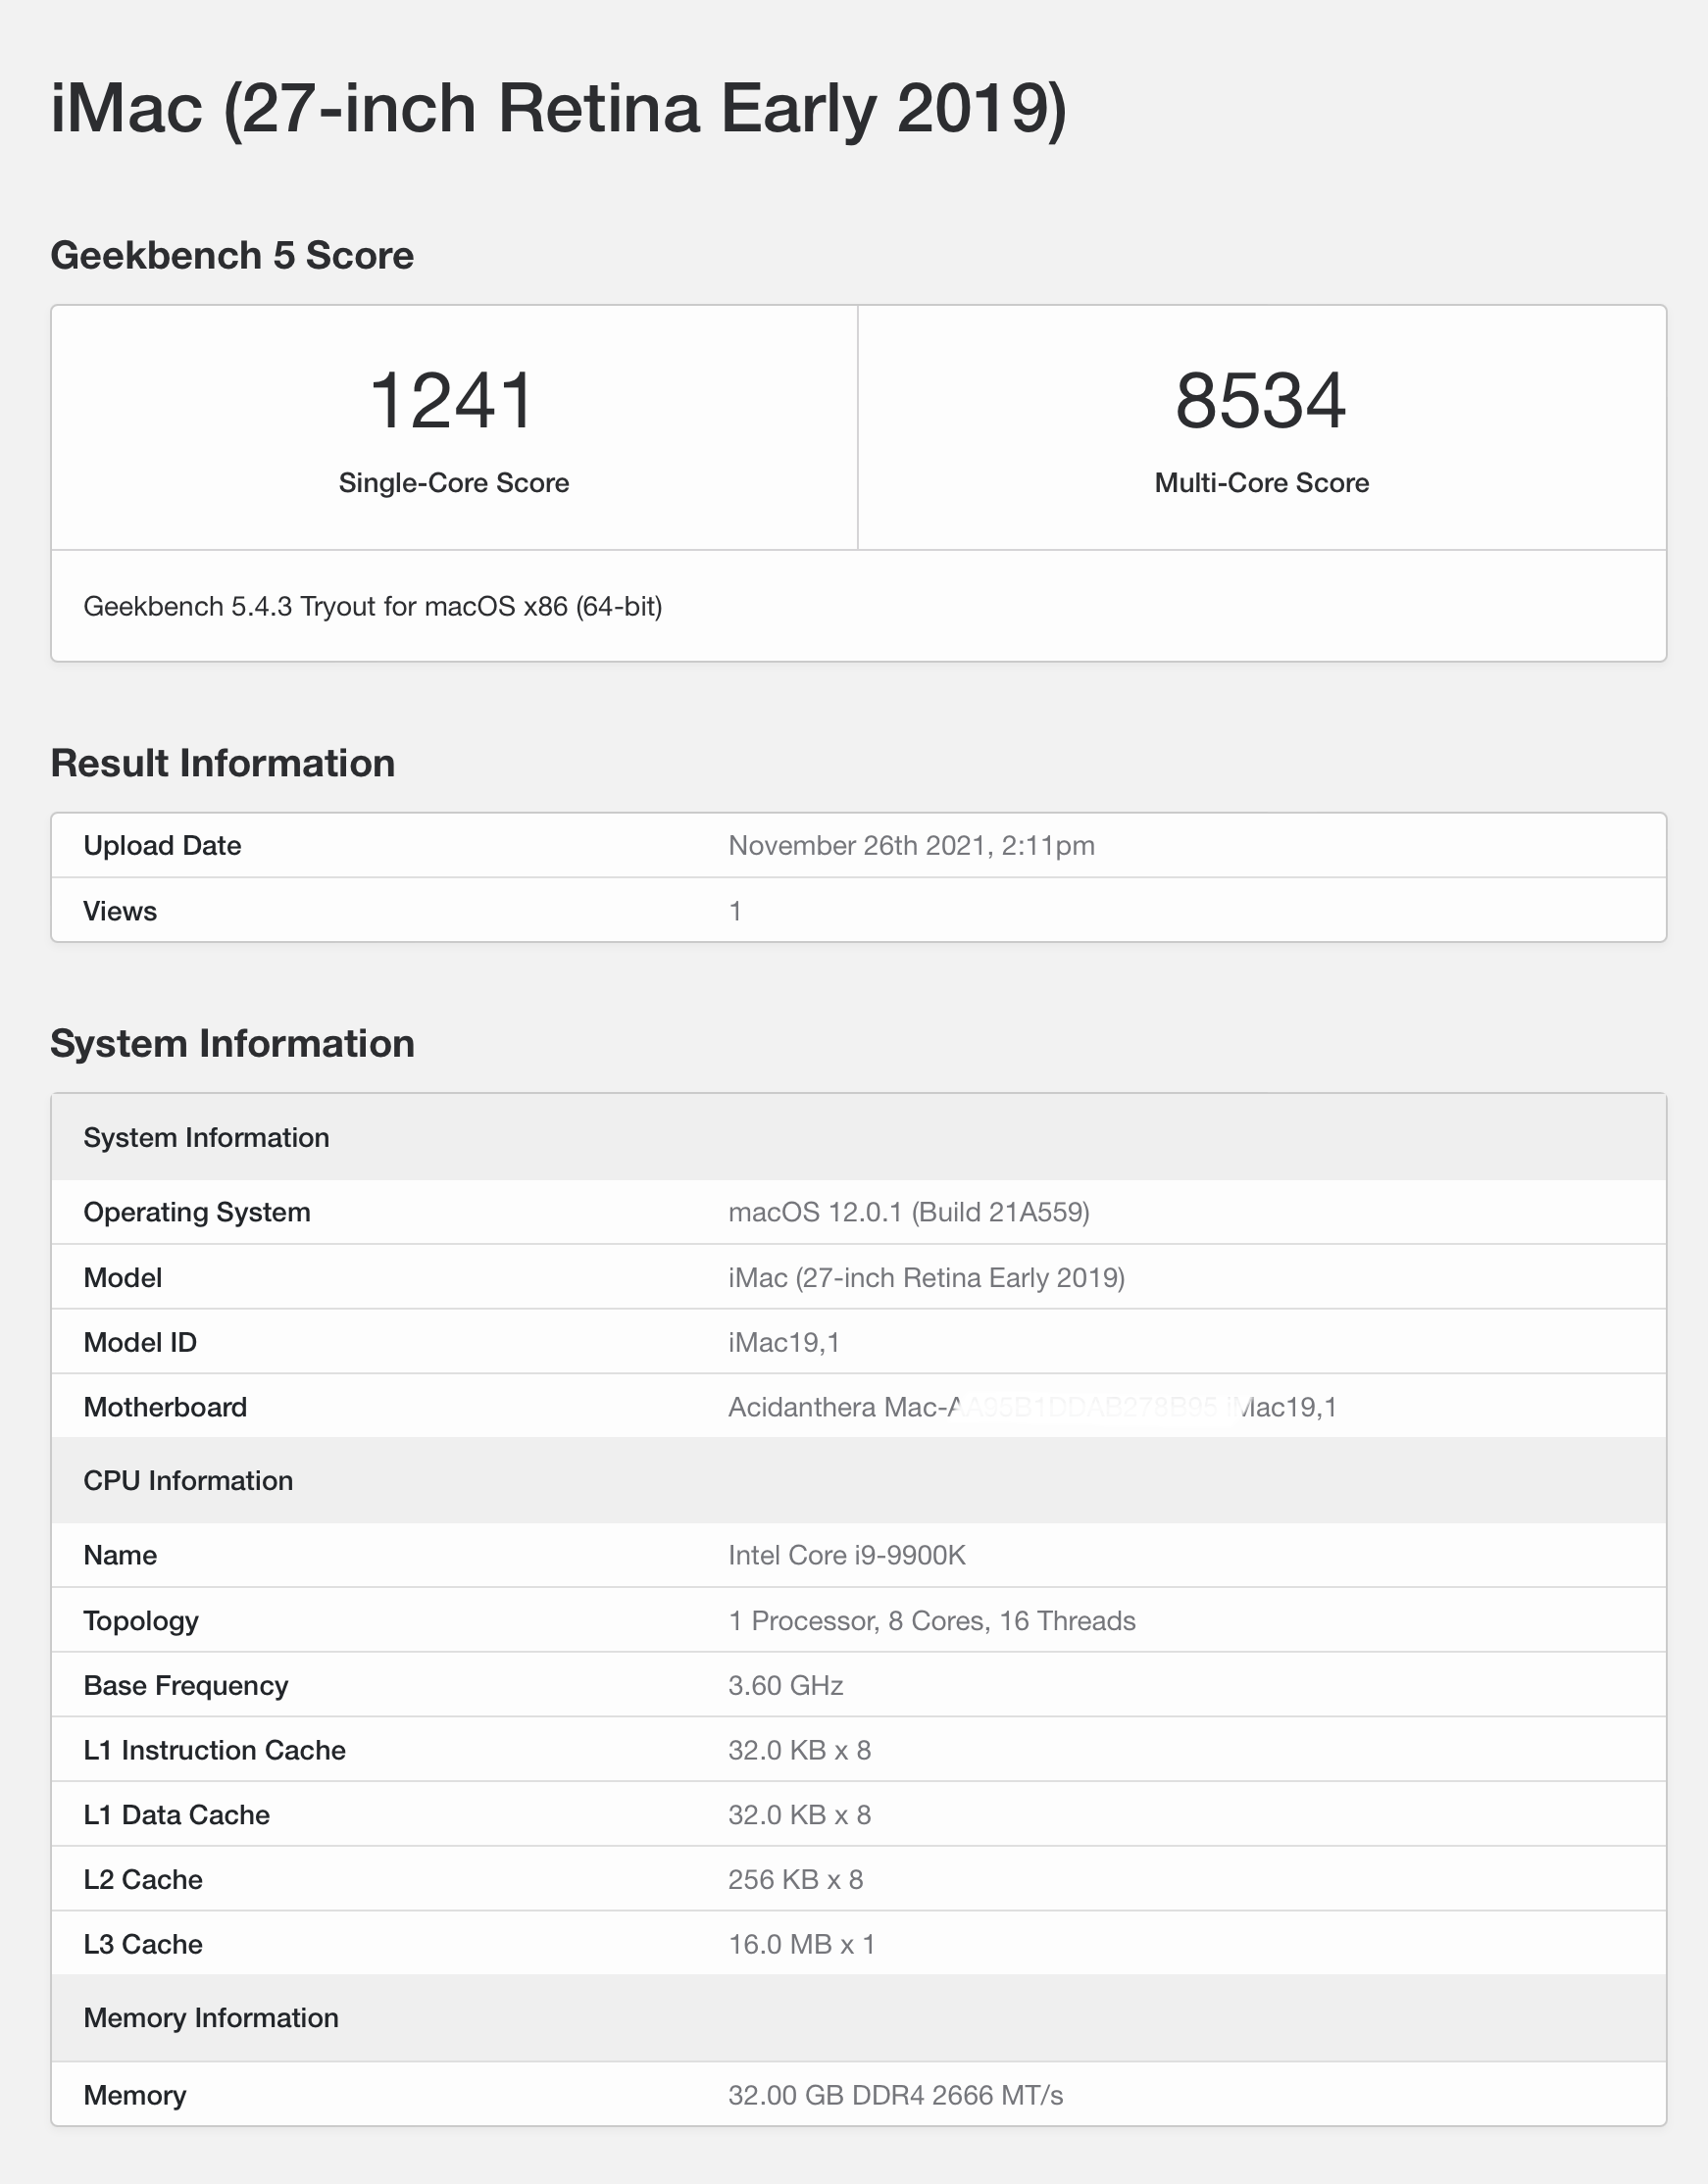Image resolution: width=1708 pixels, height=2184 pixels.
Task: Click the Views row label
Action: click(x=120, y=911)
